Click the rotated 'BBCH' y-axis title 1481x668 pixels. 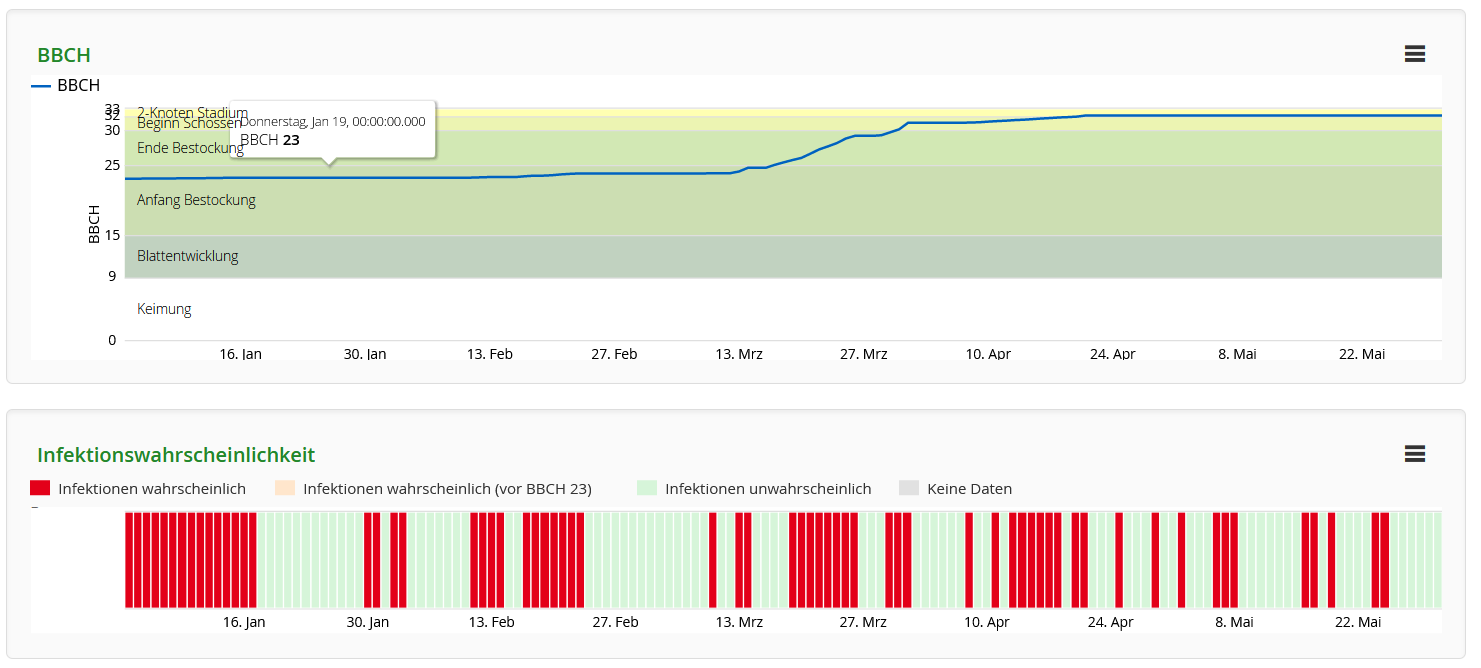pyautogui.click(x=94, y=224)
